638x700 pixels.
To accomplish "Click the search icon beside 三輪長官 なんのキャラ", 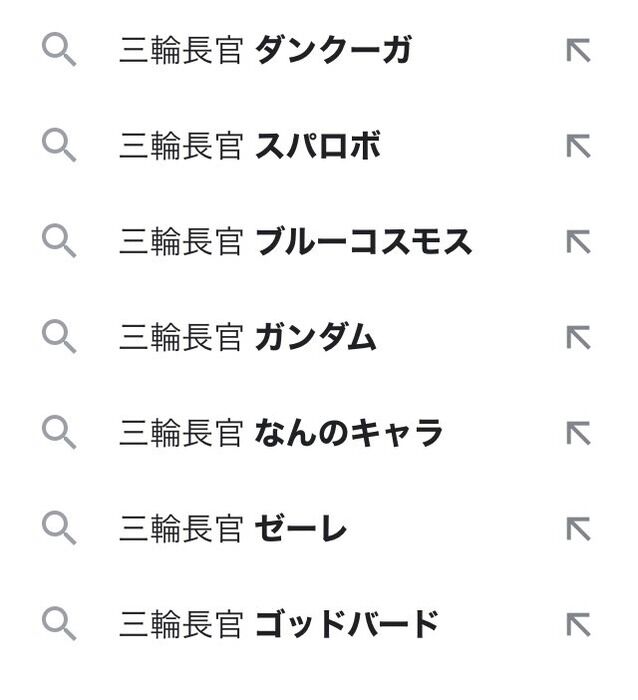I will click(59, 433).
